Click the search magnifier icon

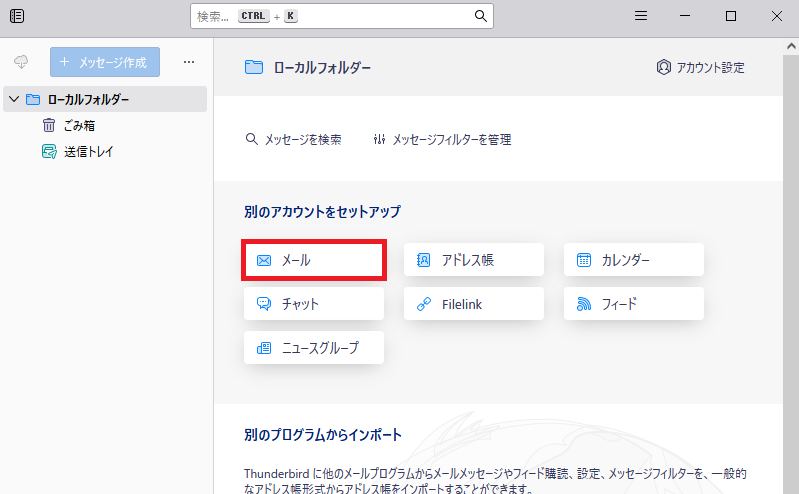click(x=480, y=16)
